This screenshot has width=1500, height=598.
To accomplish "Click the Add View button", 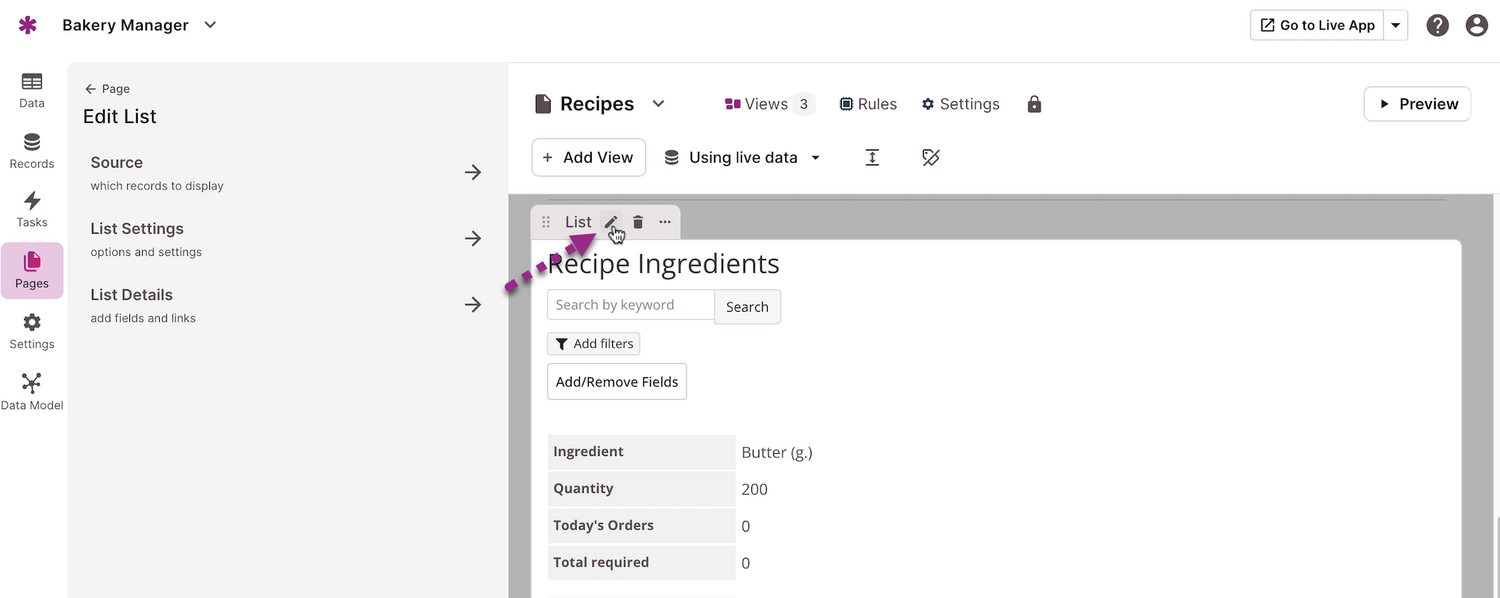I will 588,158.
